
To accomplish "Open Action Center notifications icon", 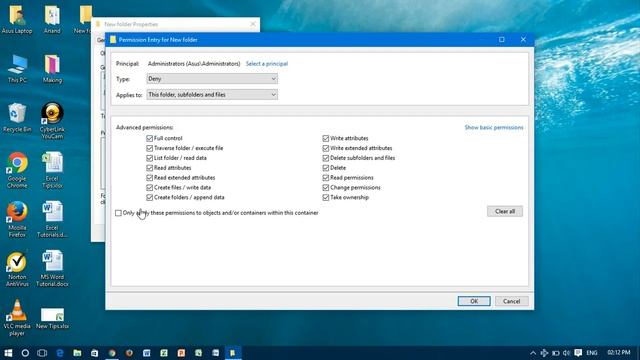I will click(x=578, y=353).
